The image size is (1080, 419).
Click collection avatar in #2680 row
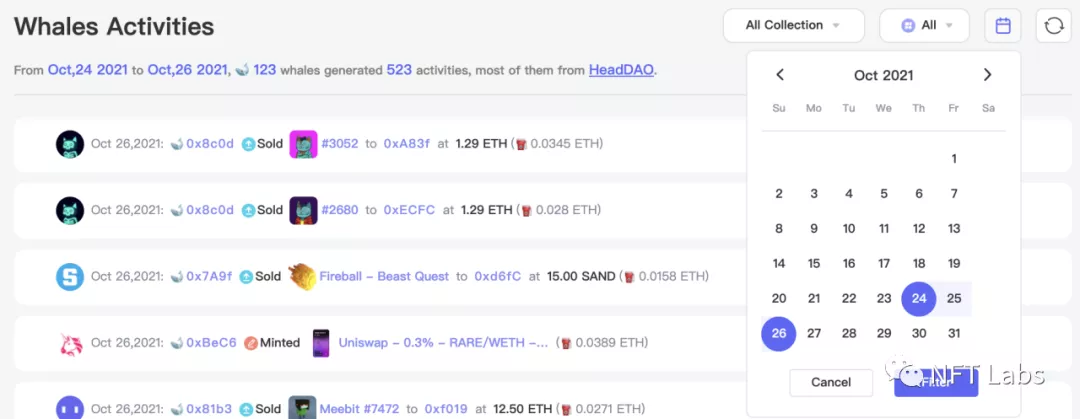[70, 210]
